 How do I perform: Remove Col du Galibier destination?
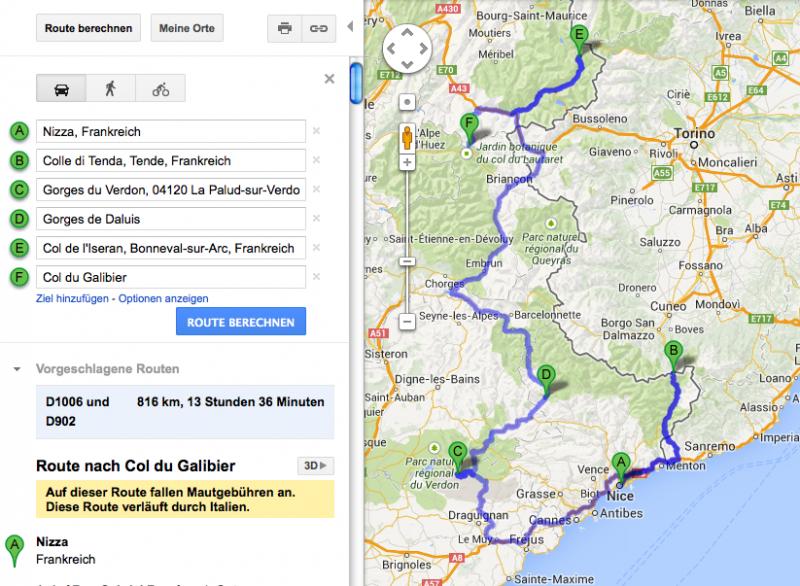click(316, 276)
